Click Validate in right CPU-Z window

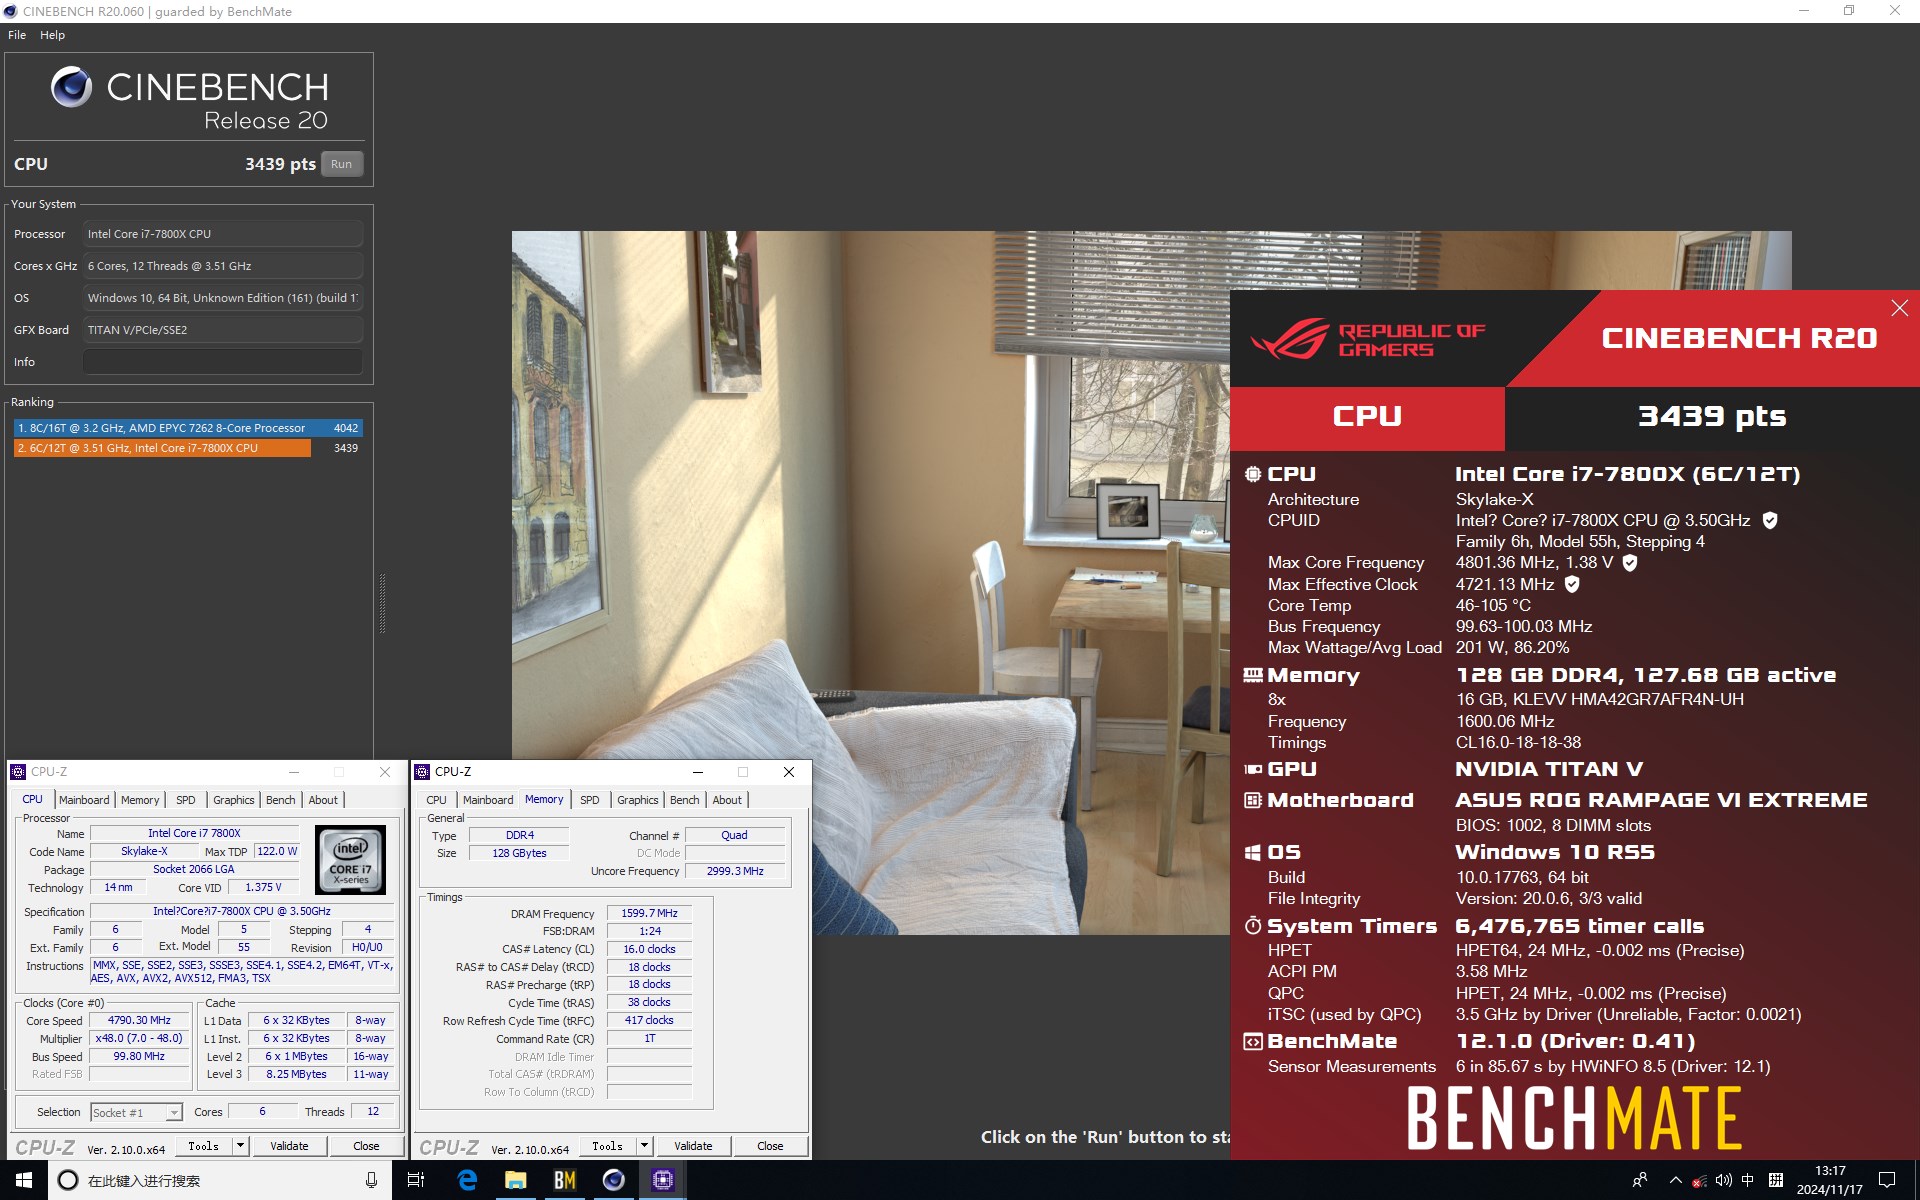(693, 1146)
